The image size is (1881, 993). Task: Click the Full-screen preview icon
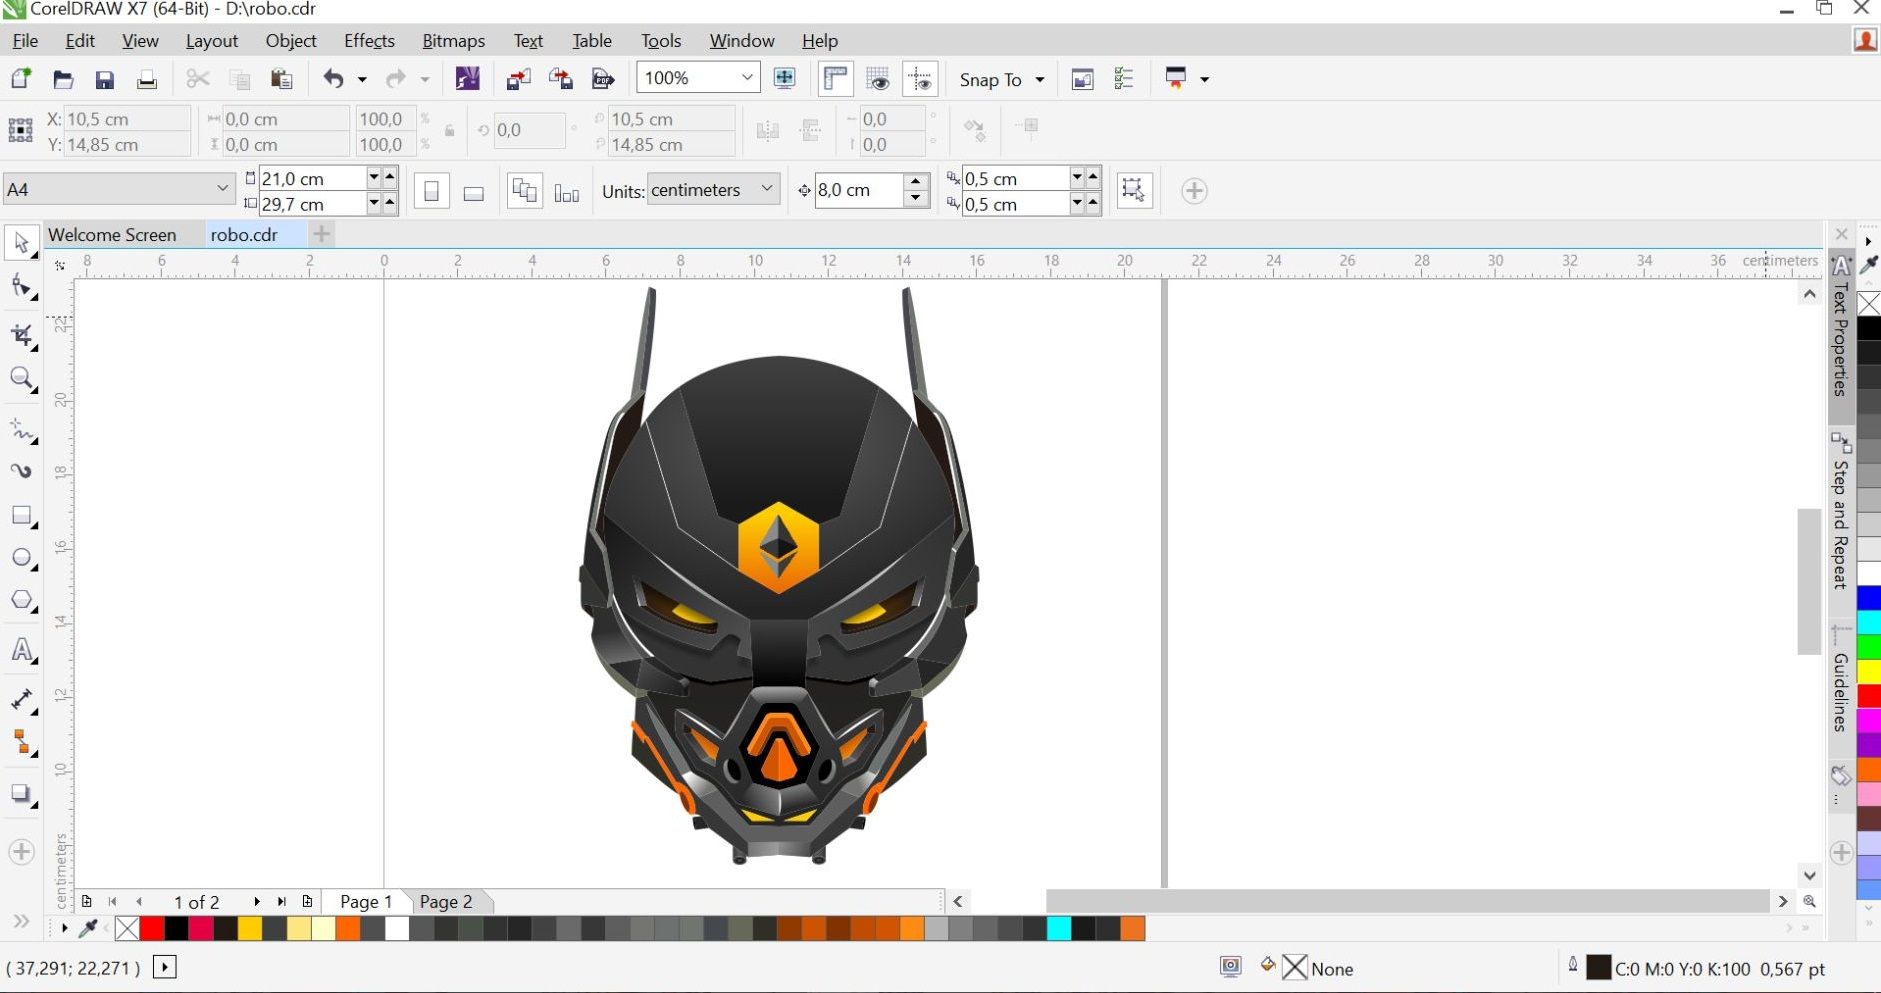784,79
